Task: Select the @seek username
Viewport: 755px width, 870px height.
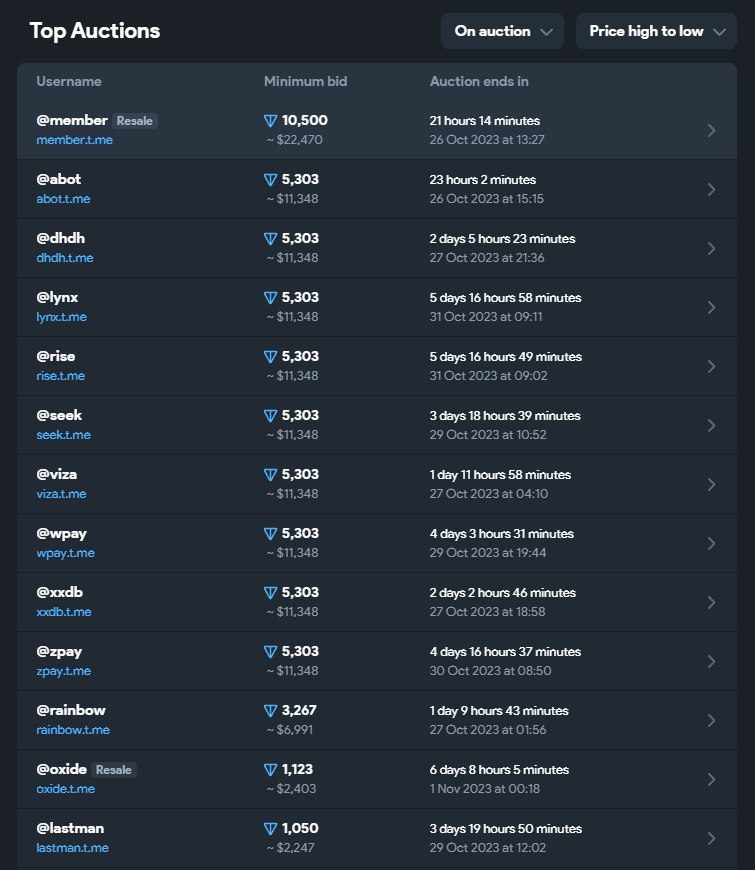Action: point(59,415)
